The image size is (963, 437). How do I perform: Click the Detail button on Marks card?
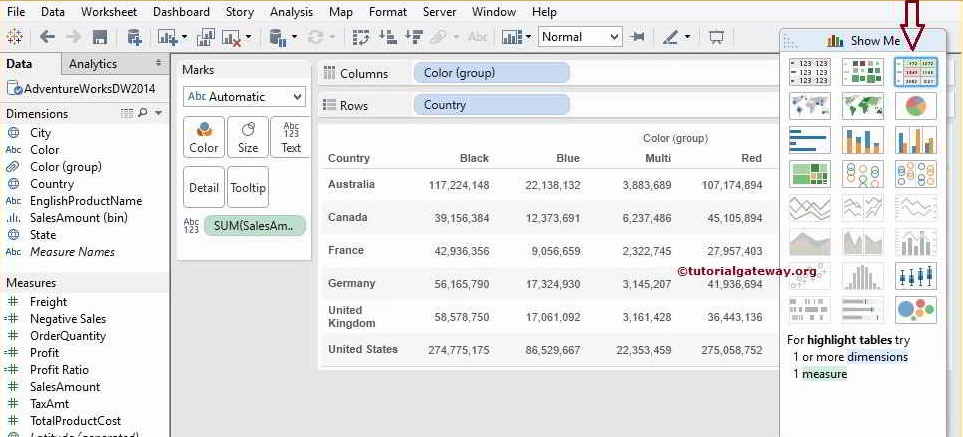point(204,187)
